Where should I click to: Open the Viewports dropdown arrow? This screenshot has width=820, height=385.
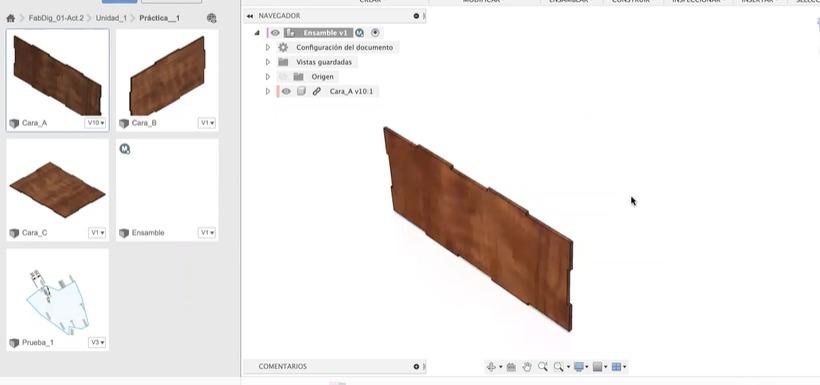(624, 367)
